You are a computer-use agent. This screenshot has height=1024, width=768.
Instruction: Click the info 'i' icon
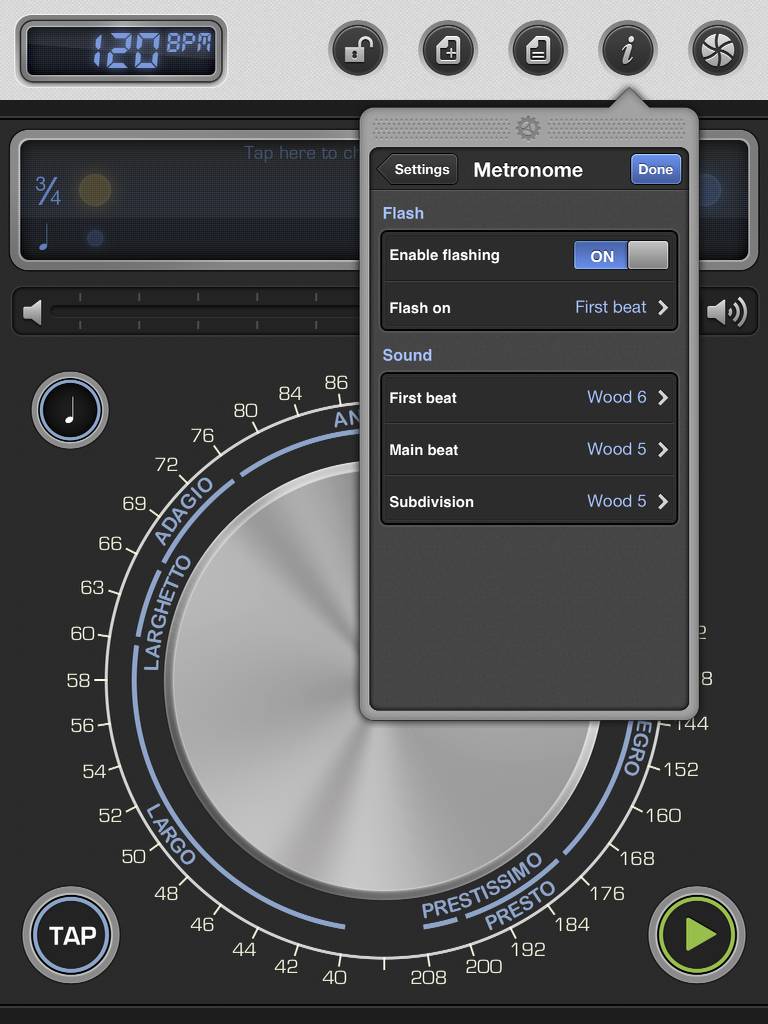[x=628, y=50]
